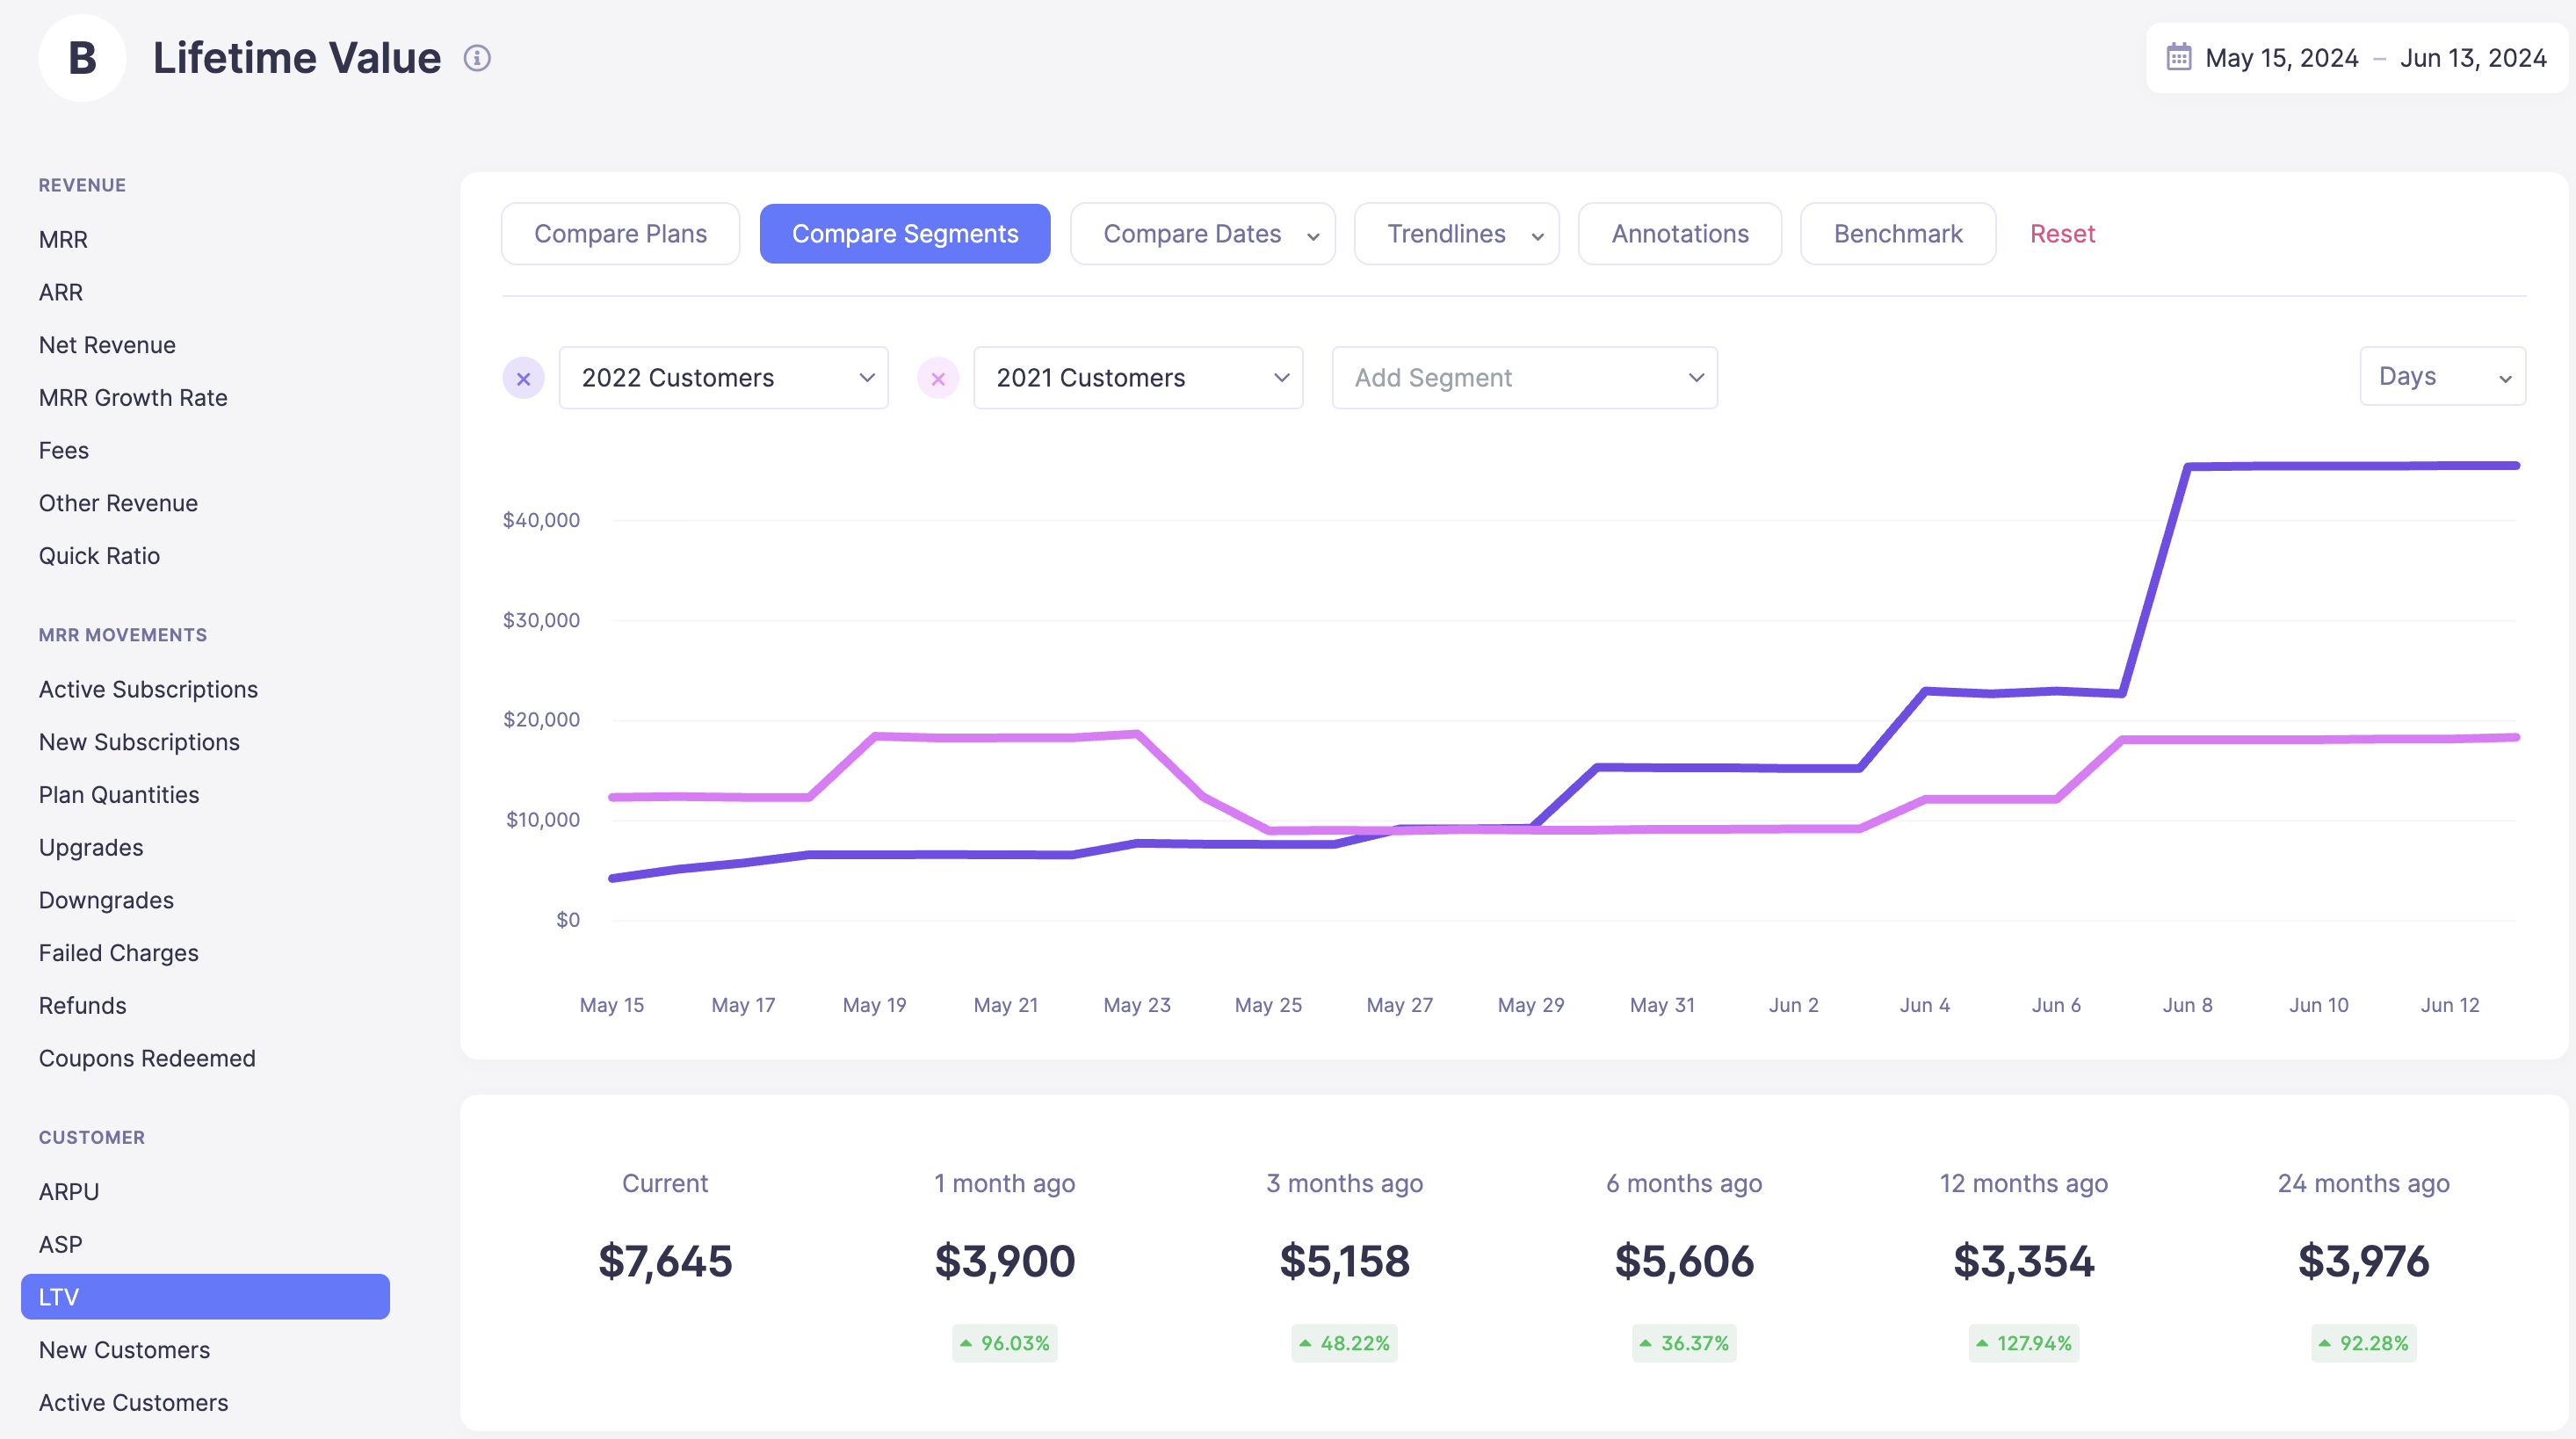Open the Add Segment dropdown
The image size is (2576, 1439).
[x=1523, y=377]
